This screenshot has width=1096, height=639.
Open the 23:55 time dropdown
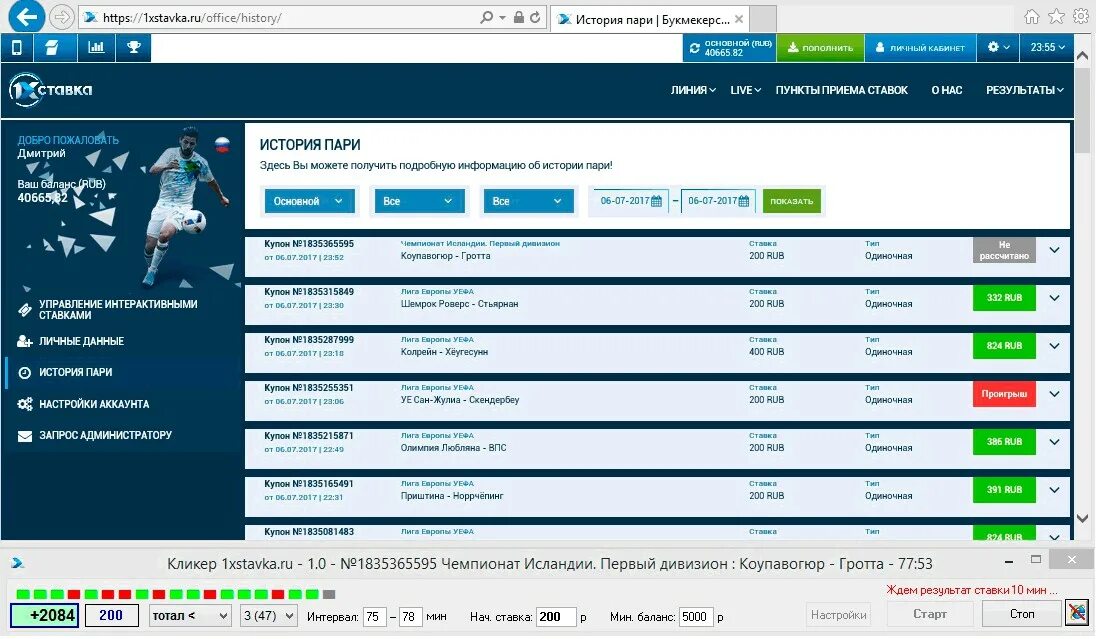point(1047,48)
